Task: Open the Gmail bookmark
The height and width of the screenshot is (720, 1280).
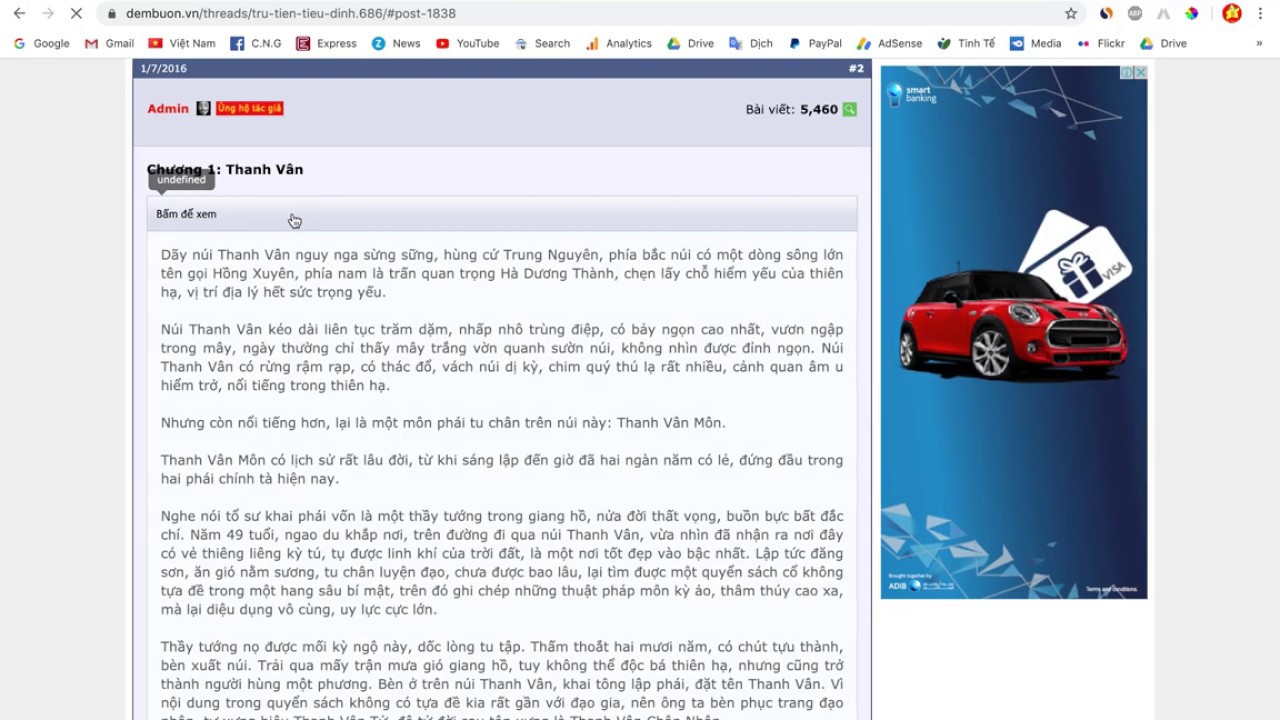Action: (109, 44)
